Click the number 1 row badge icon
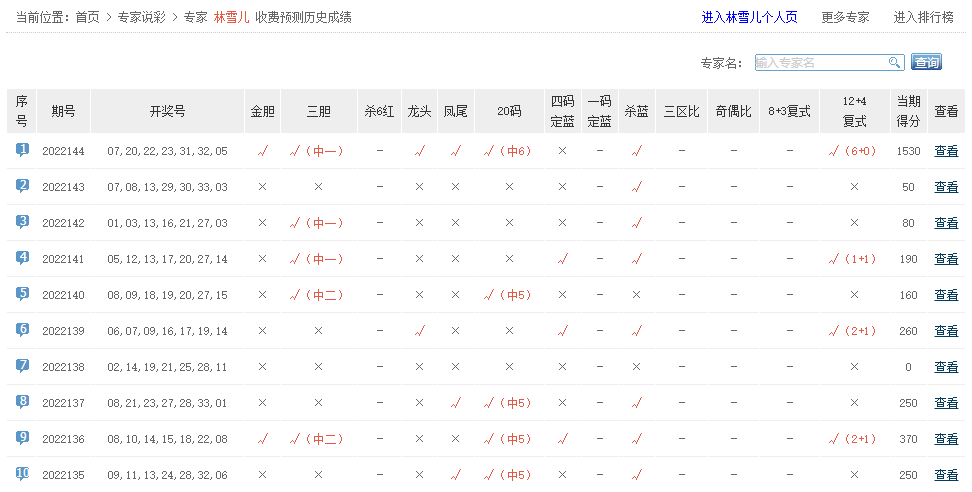The image size is (972, 492). [x=22, y=150]
